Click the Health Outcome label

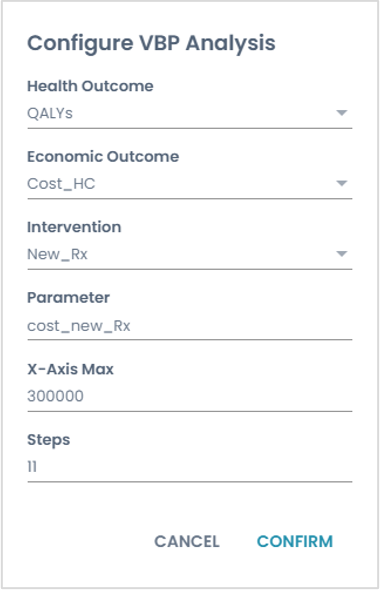click(90, 86)
